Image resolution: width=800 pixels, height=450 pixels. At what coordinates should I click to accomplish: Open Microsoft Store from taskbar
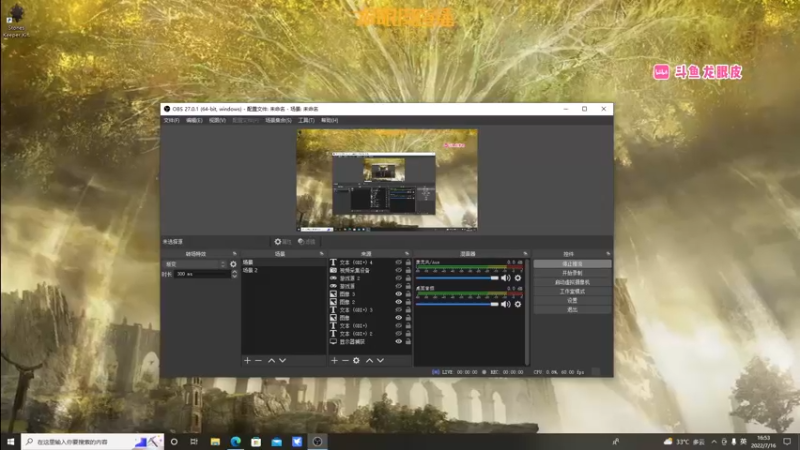tap(256, 442)
